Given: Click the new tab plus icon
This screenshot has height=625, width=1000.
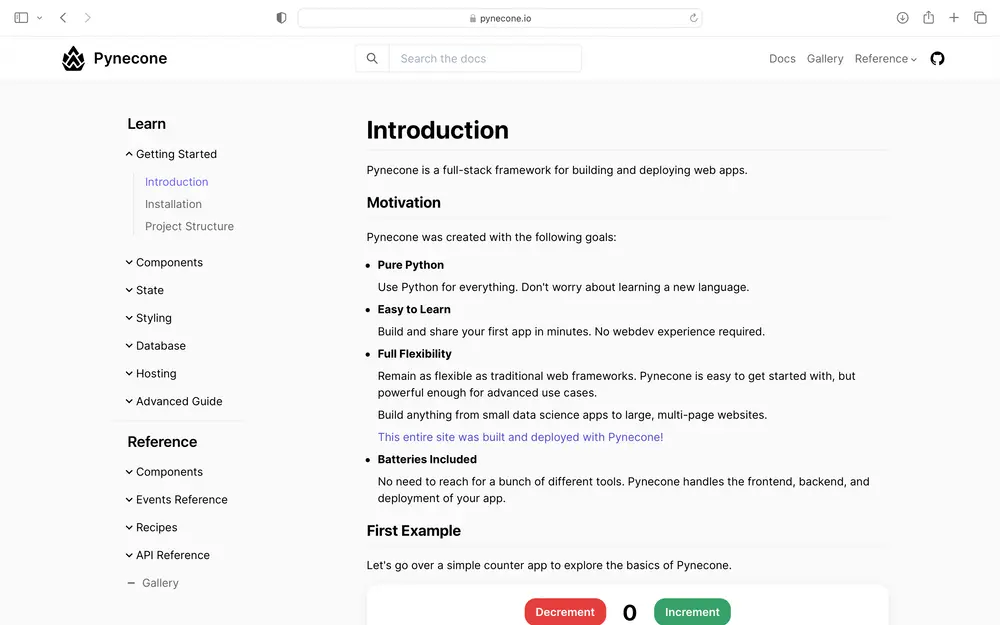Looking at the screenshot, I should [953, 16].
